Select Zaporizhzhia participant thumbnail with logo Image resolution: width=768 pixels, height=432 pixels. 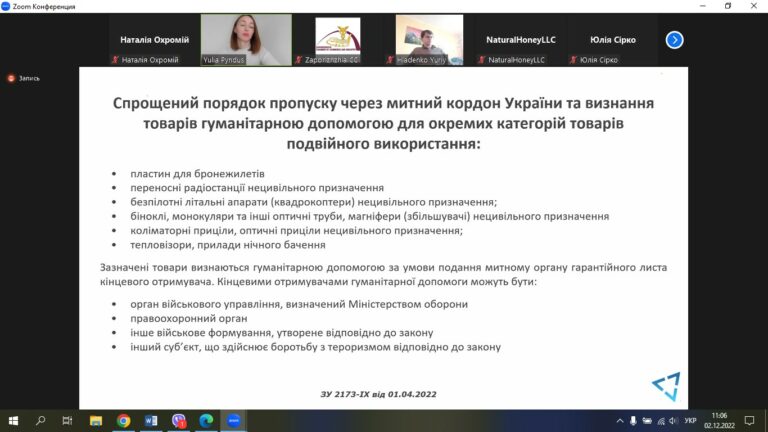pyautogui.click(x=337, y=40)
